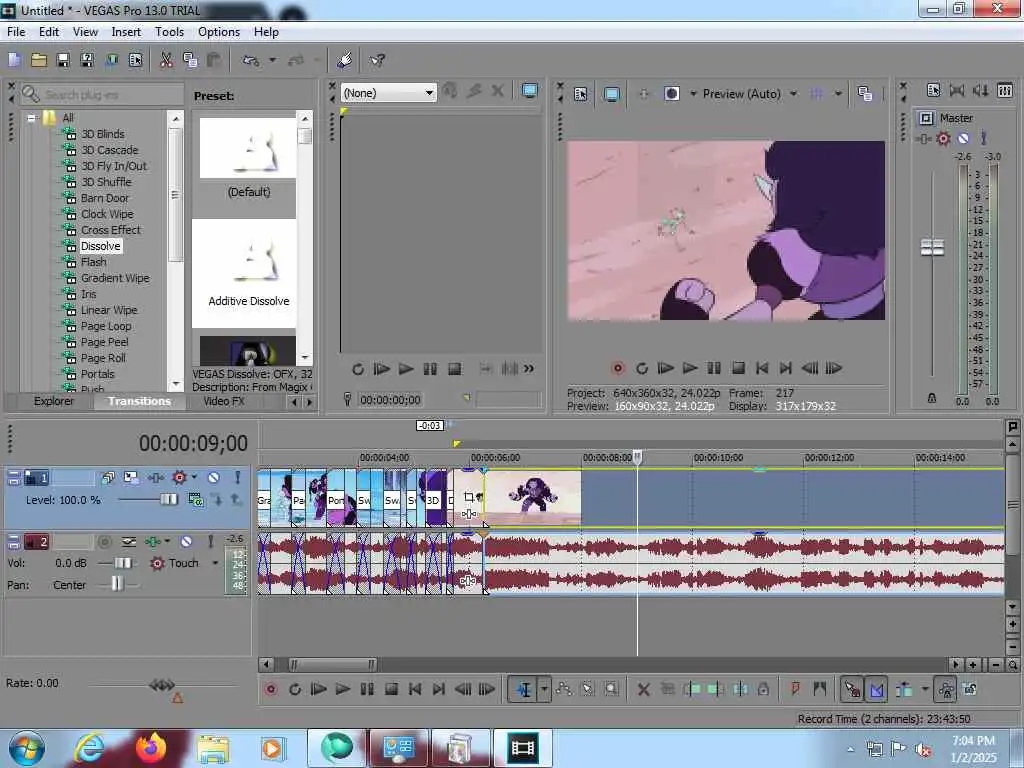Toggle Enable Snapping in timeline toolbar
1024x768 pixels.
(x=852, y=689)
